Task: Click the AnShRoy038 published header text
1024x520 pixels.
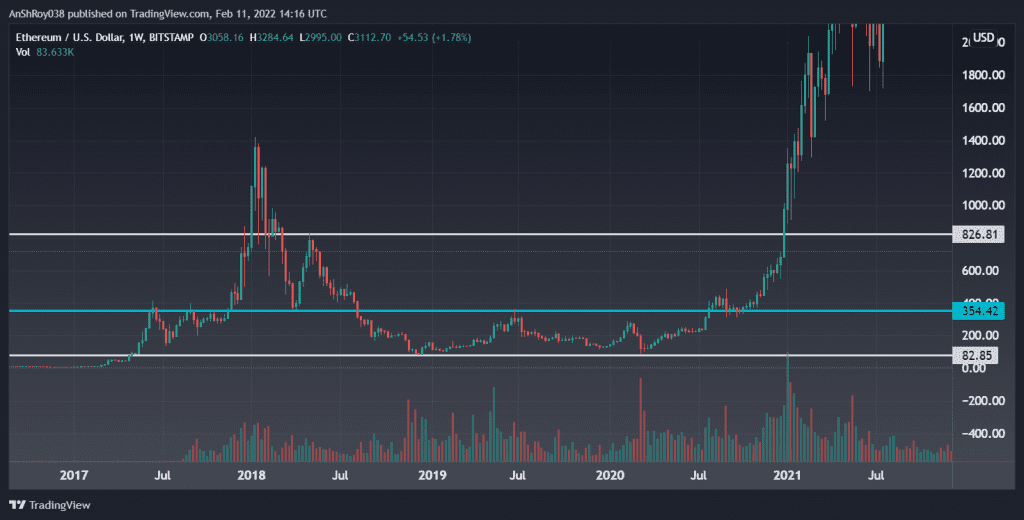Action: point(168,14)
